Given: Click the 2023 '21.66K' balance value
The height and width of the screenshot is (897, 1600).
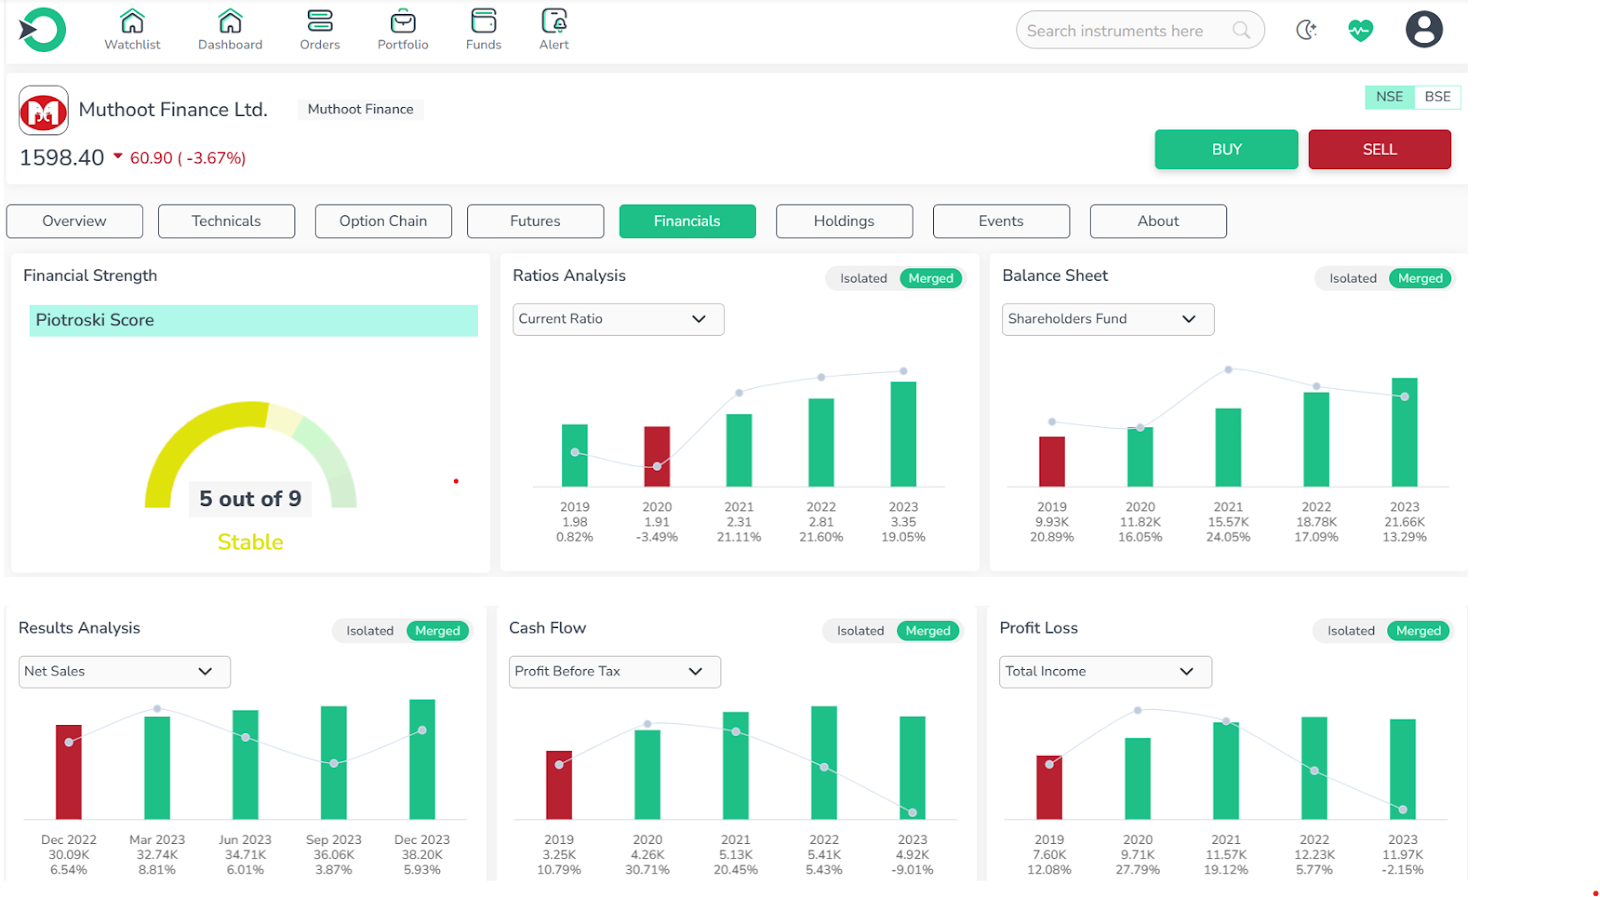Looking at the screenshot, I should pyautogui.click(x=1404, y=522).
